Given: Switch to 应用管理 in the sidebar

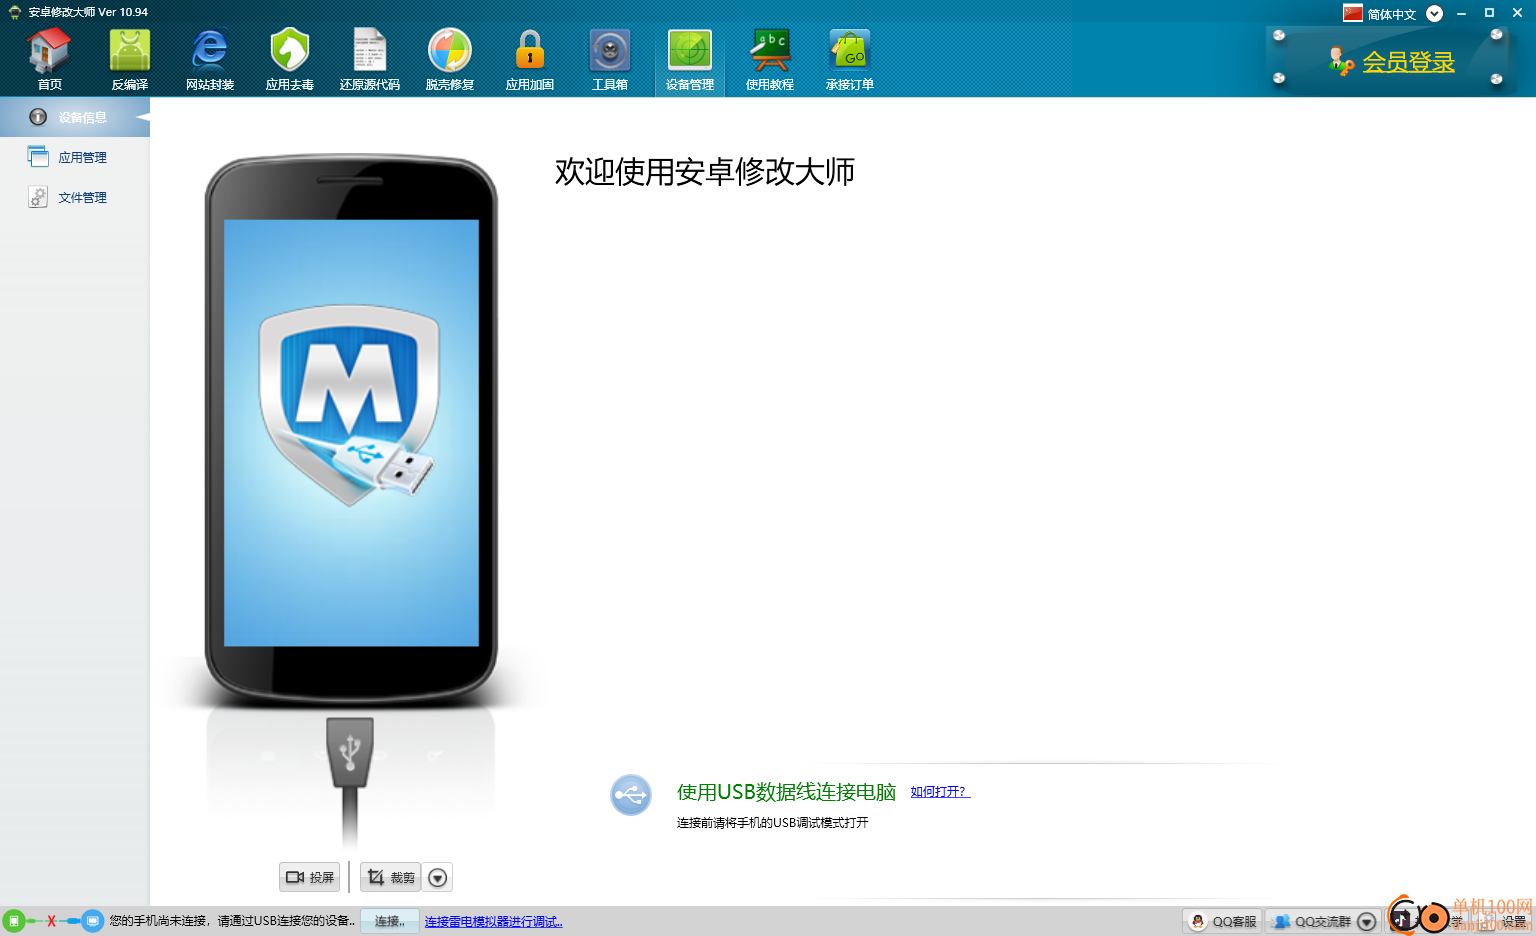Looking at the screenshot, I should [75, 157].
